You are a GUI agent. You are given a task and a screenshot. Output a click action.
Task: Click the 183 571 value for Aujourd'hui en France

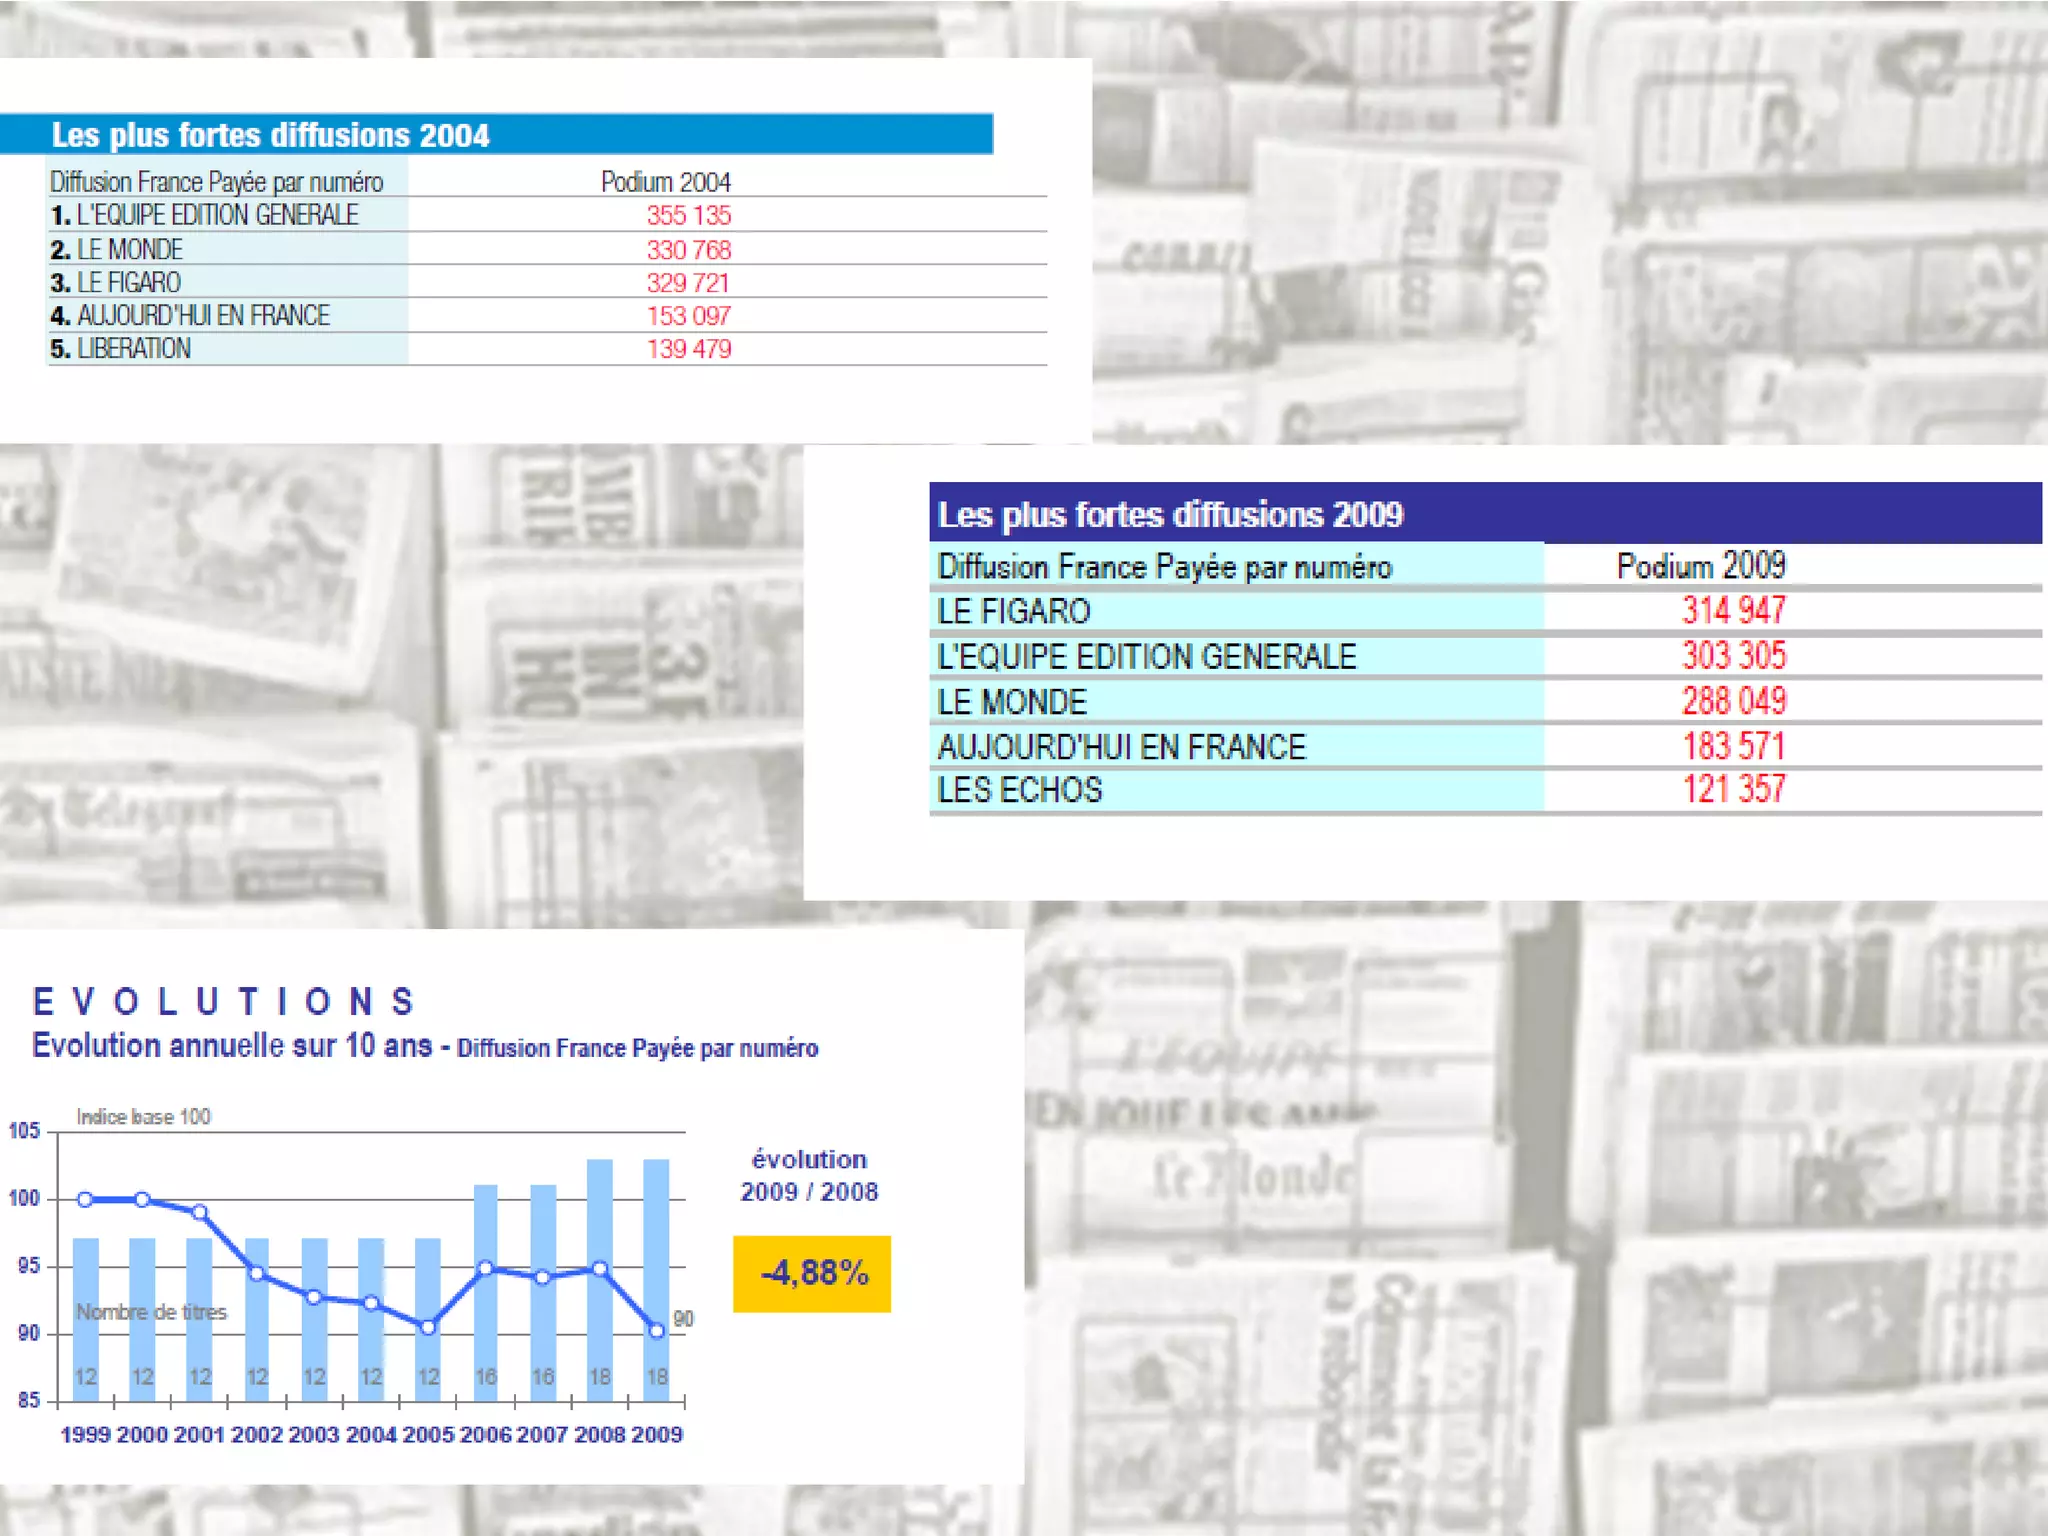click(1733, 746)
